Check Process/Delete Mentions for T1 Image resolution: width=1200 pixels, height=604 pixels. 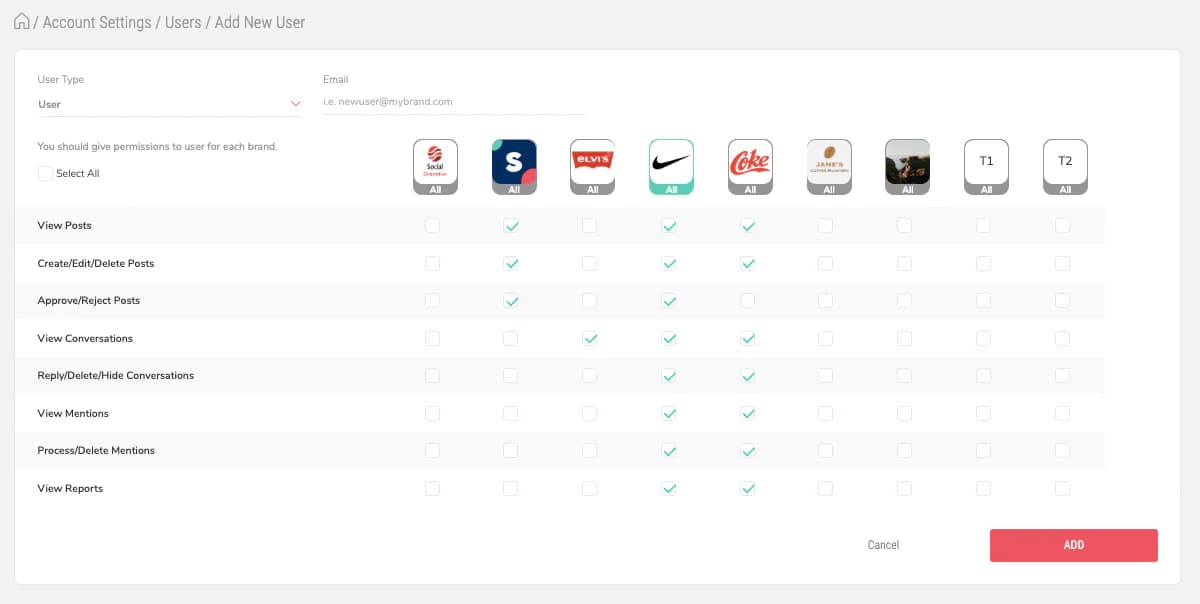(984, 451)
